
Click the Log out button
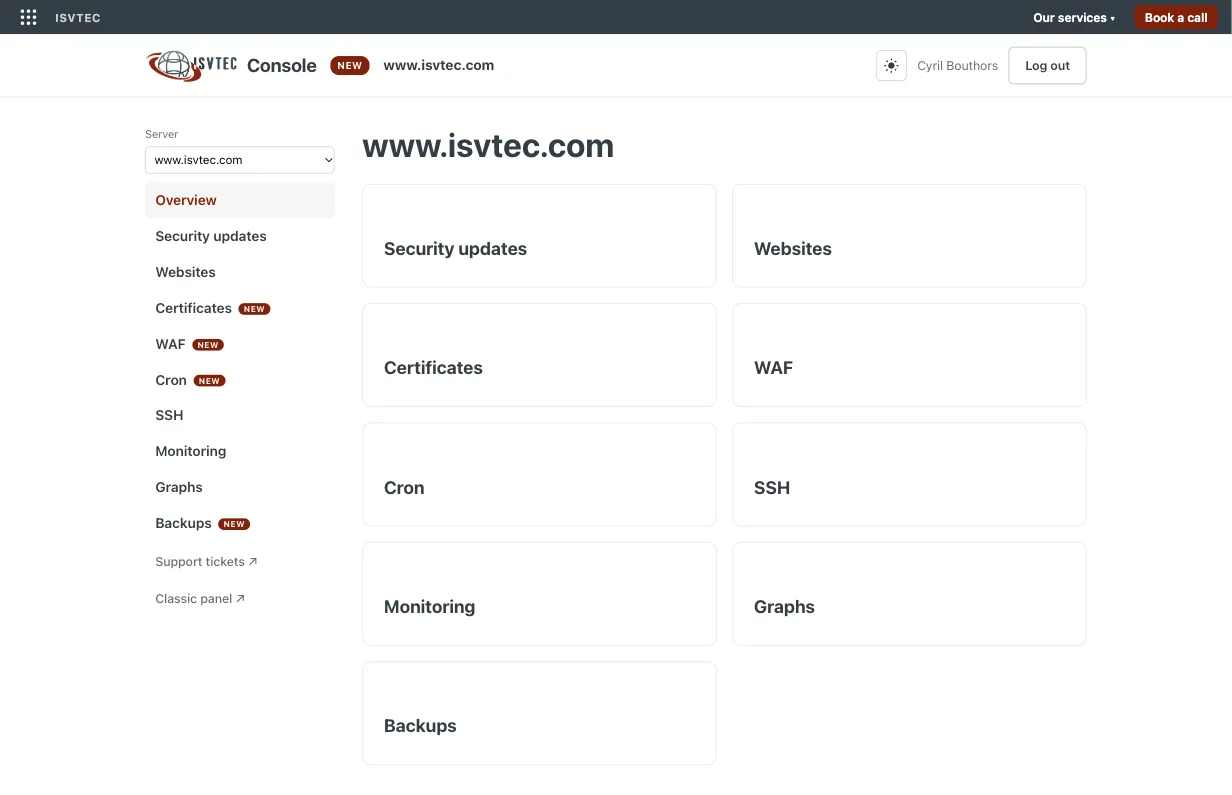point(1047,66)
